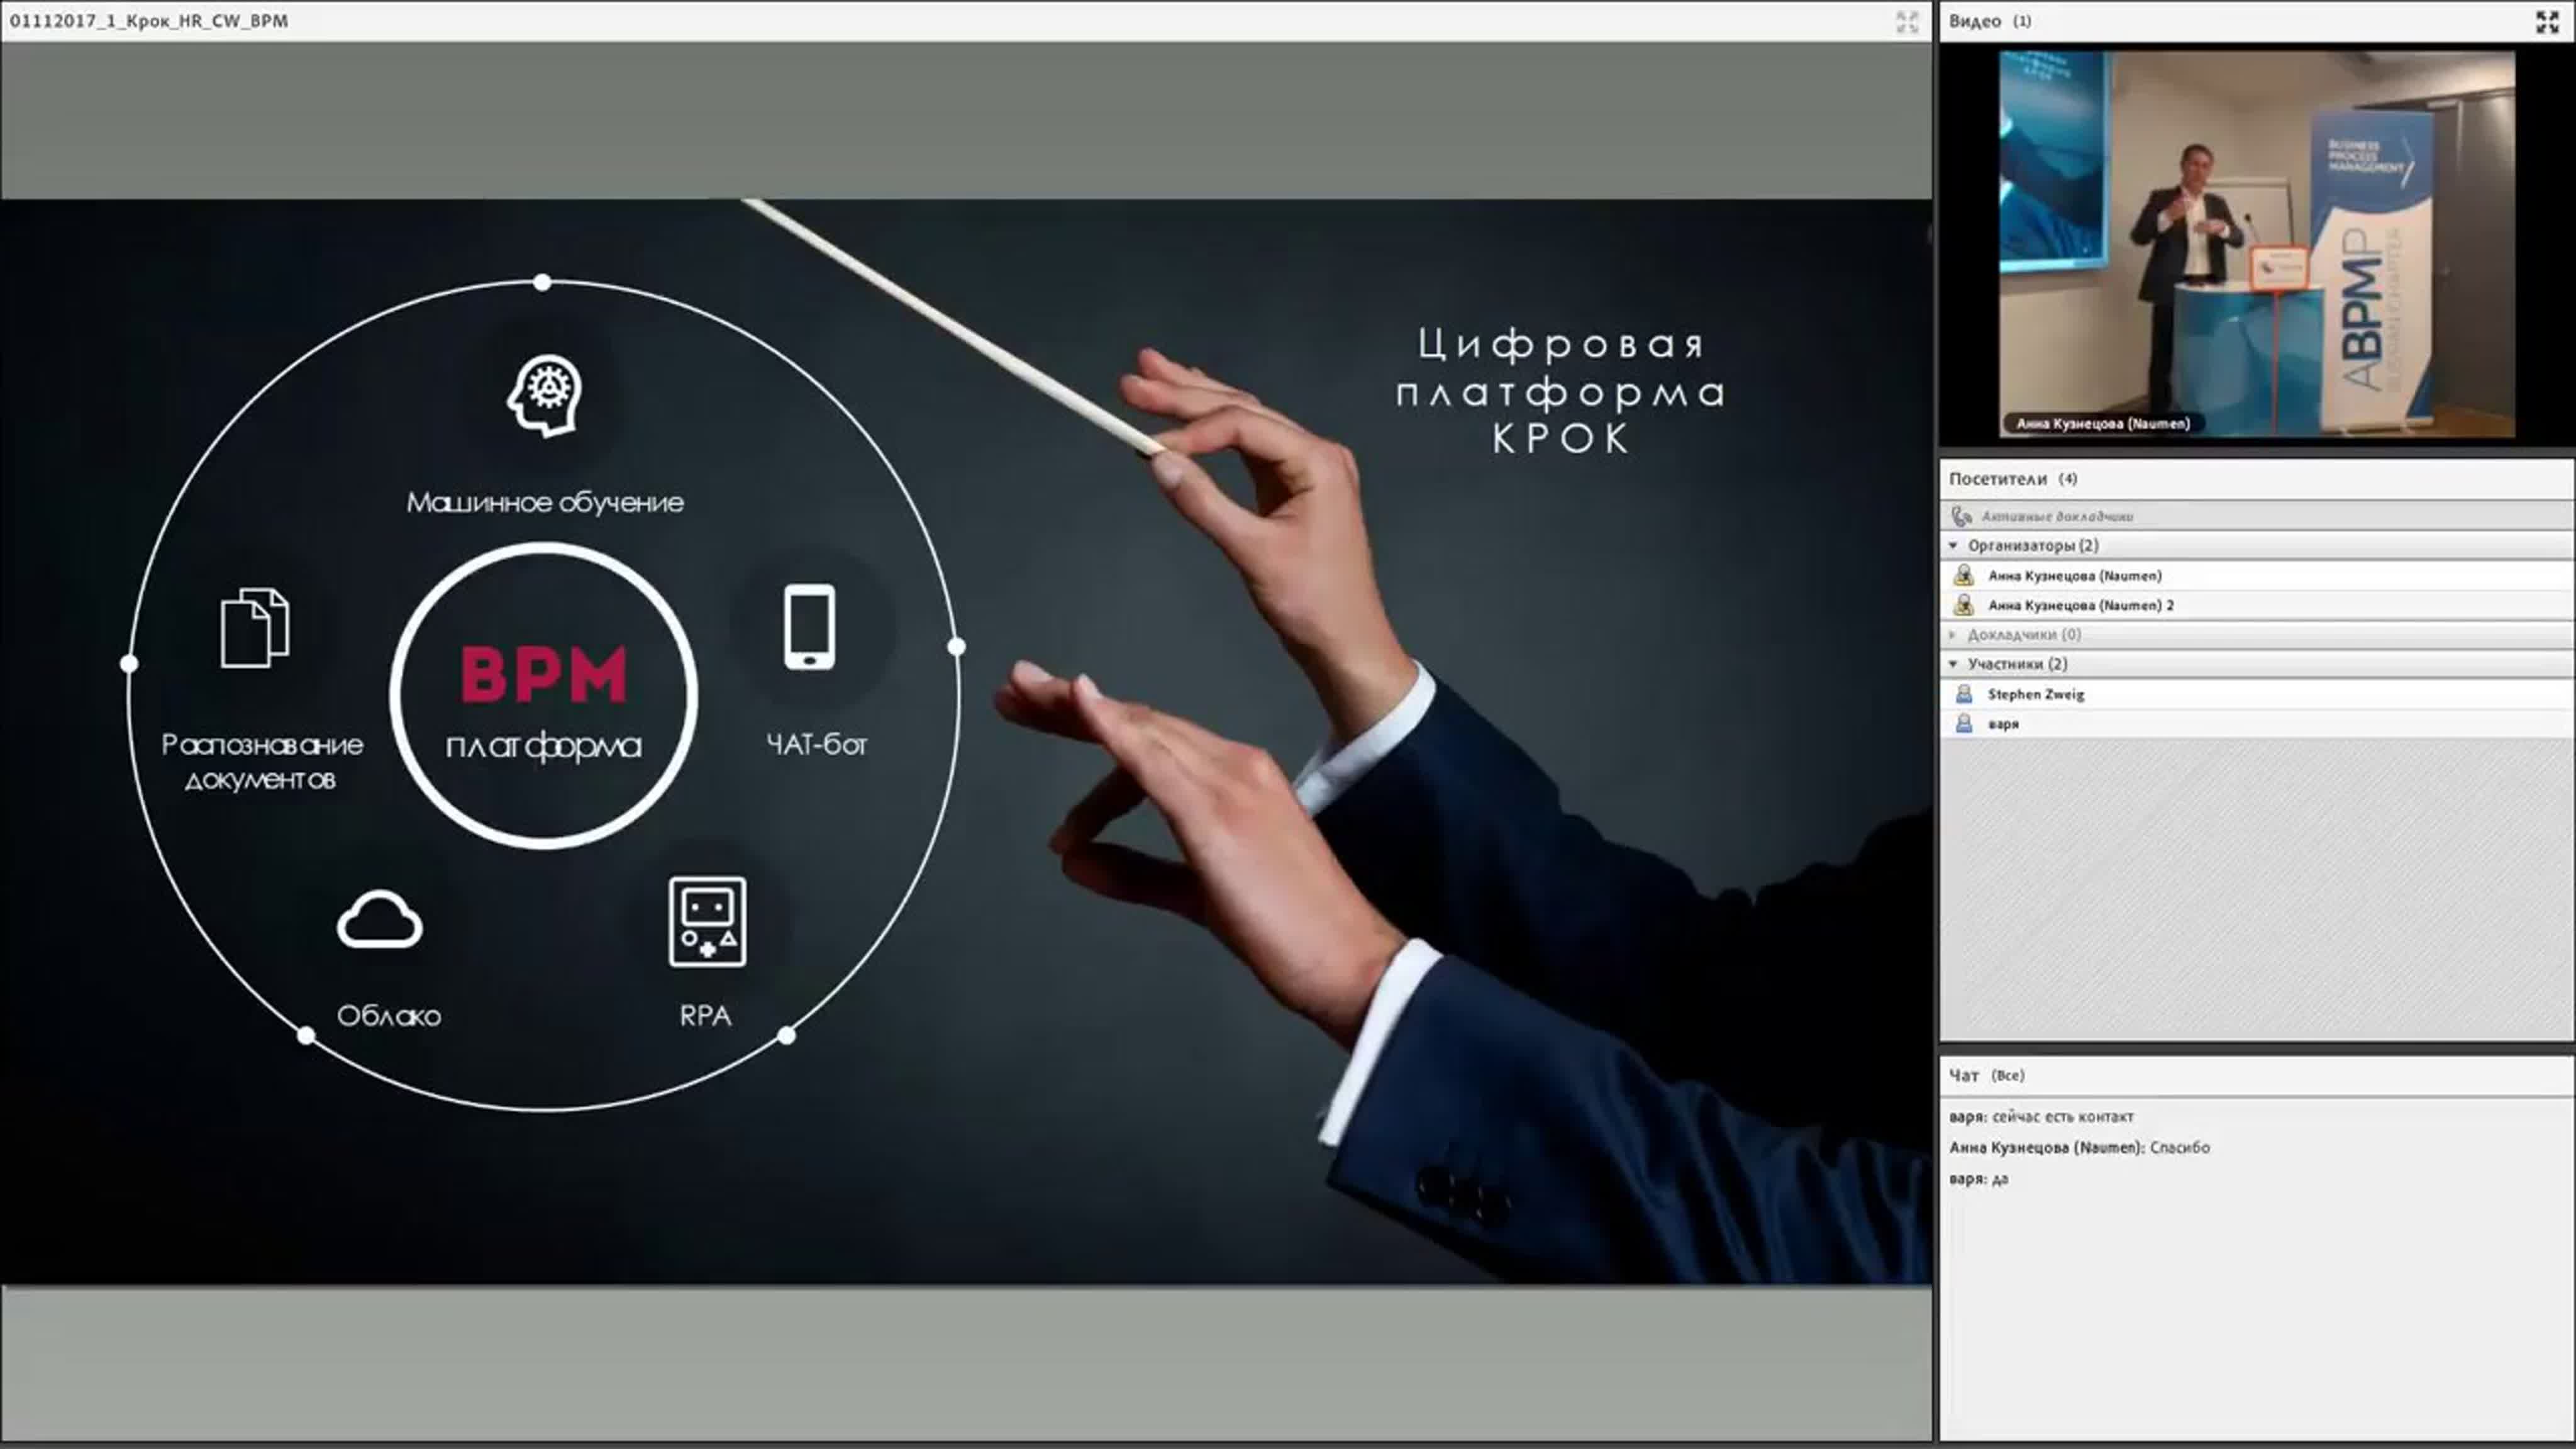Click the Активные докладчики label
2576x1449 pixels.
2058,517
